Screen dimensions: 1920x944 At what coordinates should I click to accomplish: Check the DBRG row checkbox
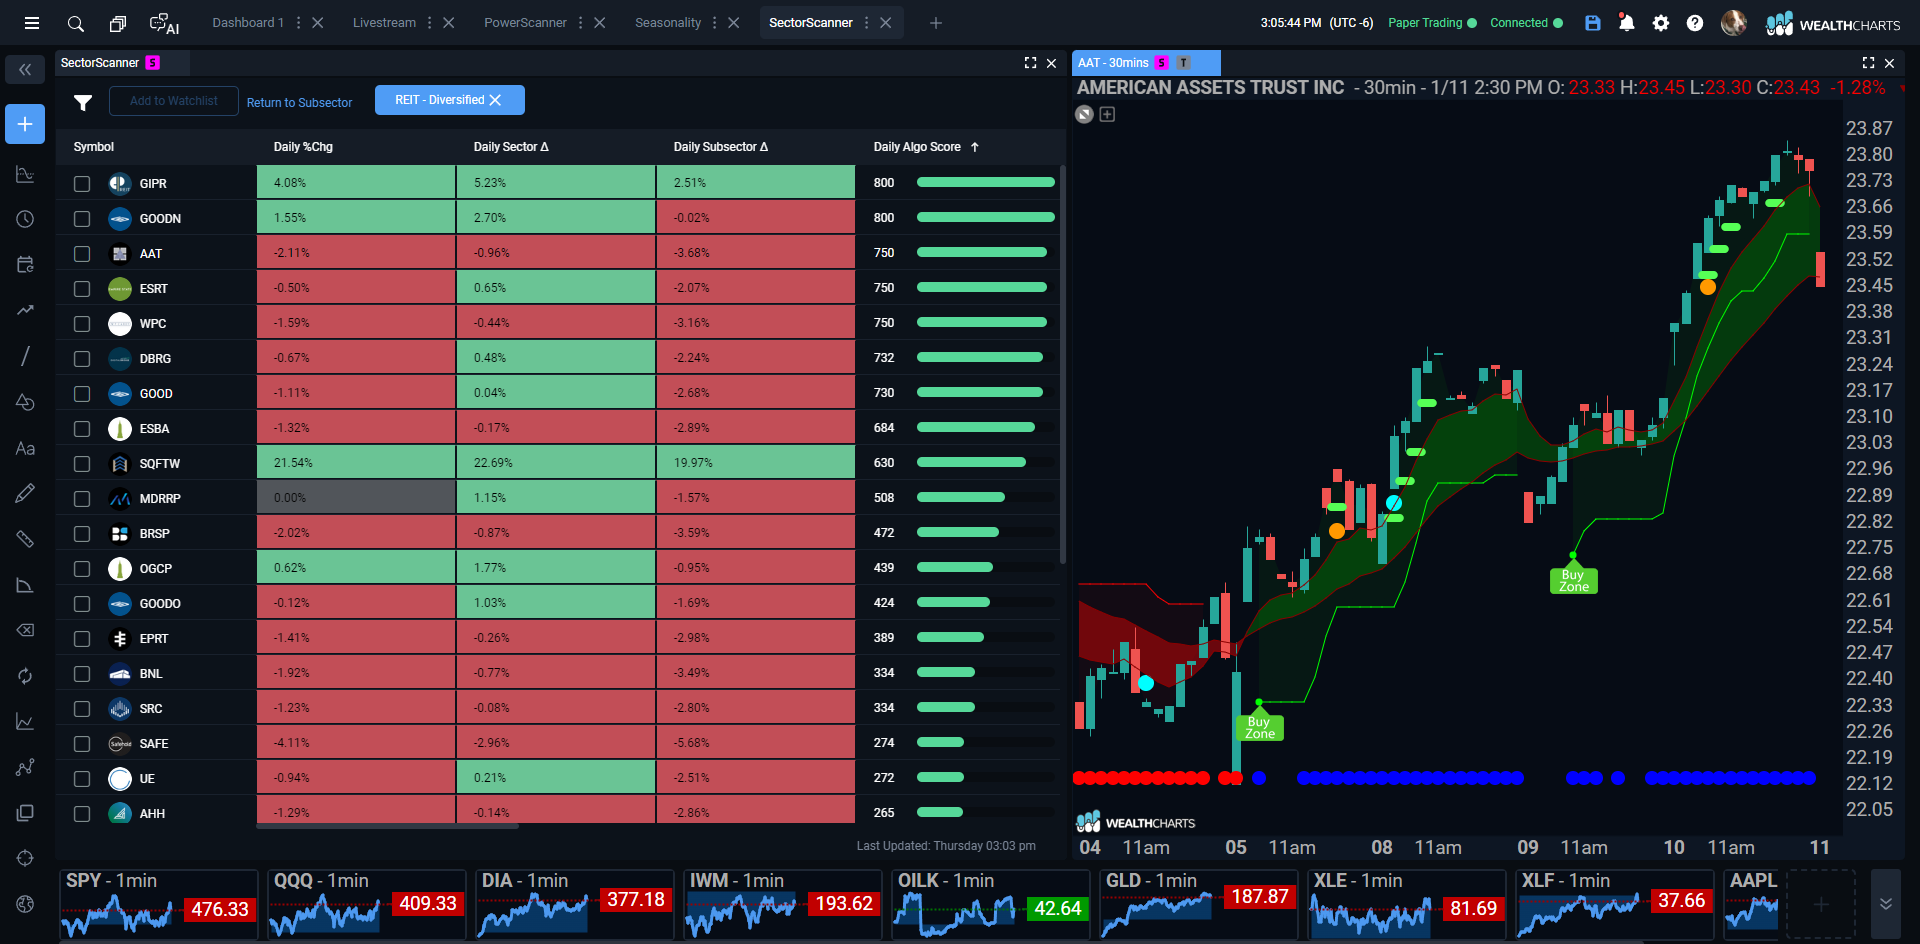tap(82, 359)
